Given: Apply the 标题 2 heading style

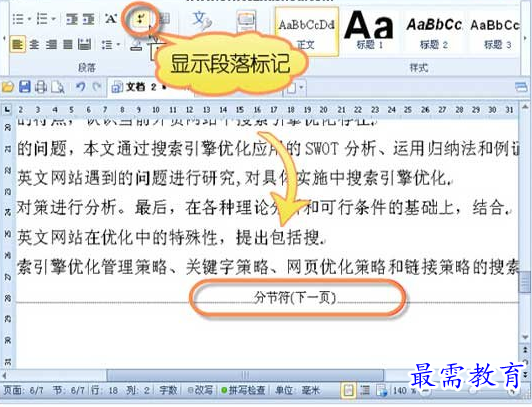Looking at the screenshot, I should coord(434,32).
